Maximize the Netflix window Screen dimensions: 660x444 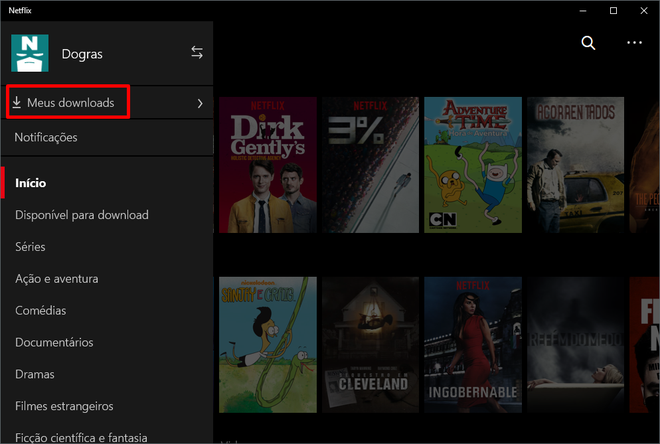tap(613, 11)
